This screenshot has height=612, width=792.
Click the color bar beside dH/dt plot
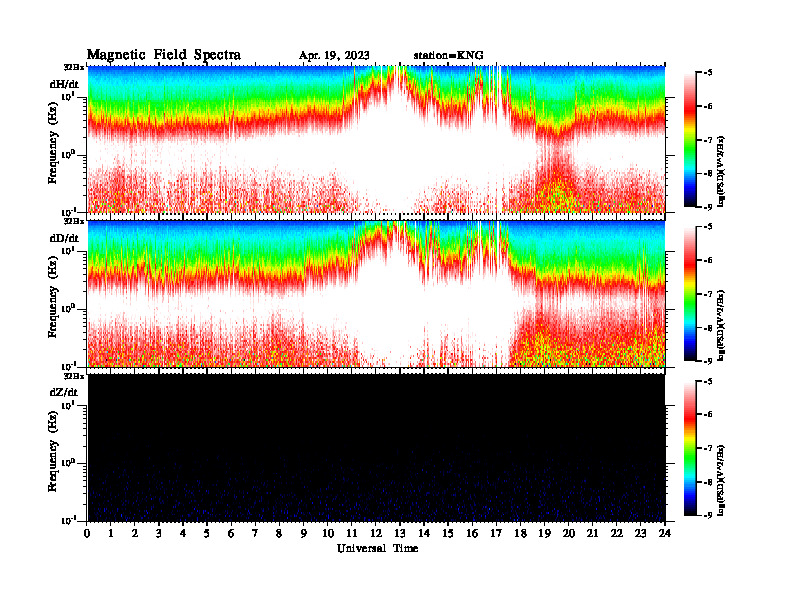(x=689, y=140)
